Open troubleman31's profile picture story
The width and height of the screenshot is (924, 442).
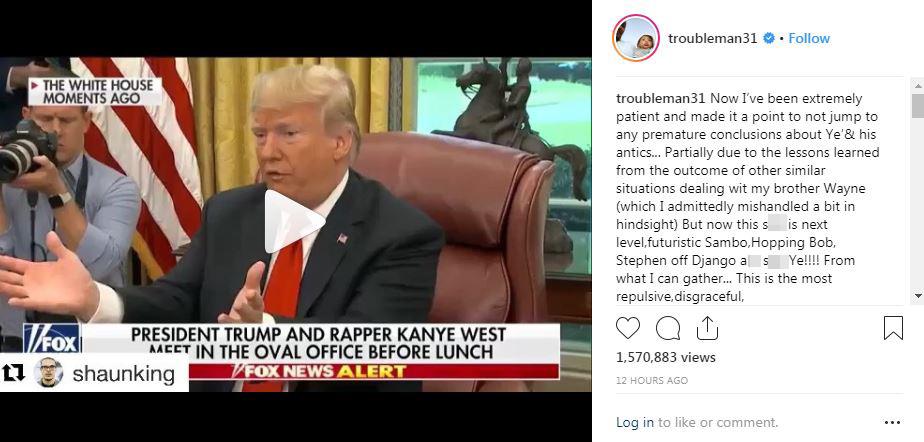636,38
